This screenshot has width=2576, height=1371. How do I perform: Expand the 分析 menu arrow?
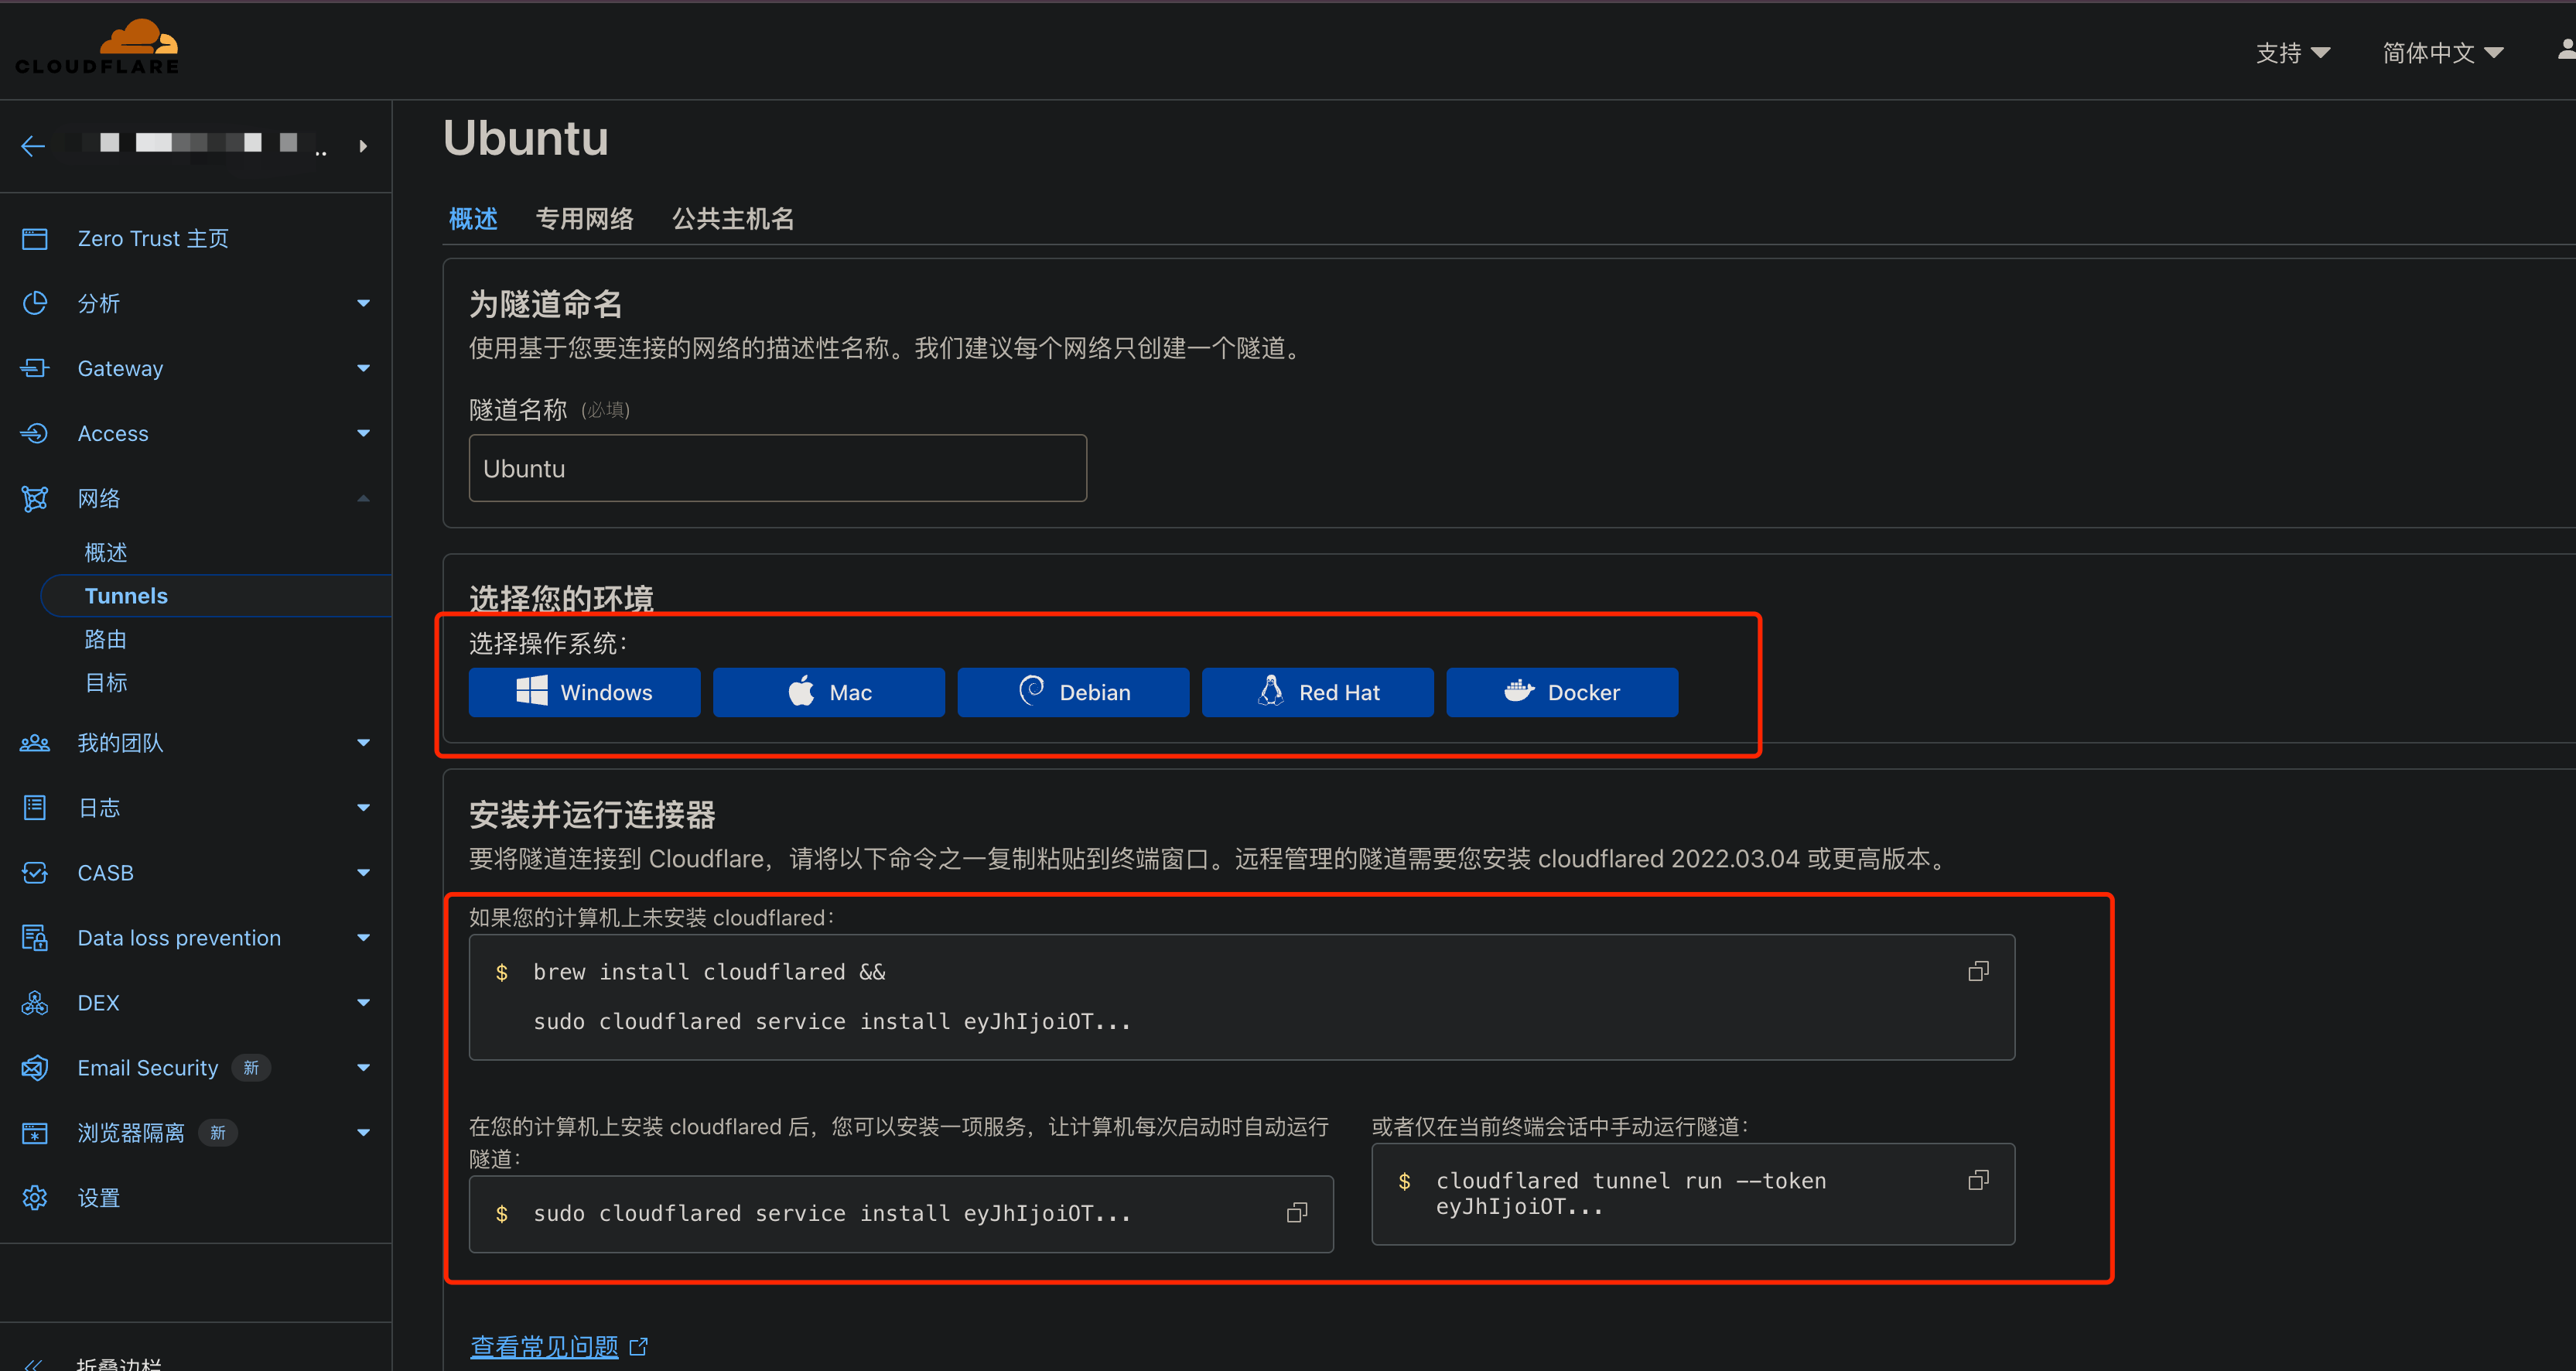(x=364, y=303)
